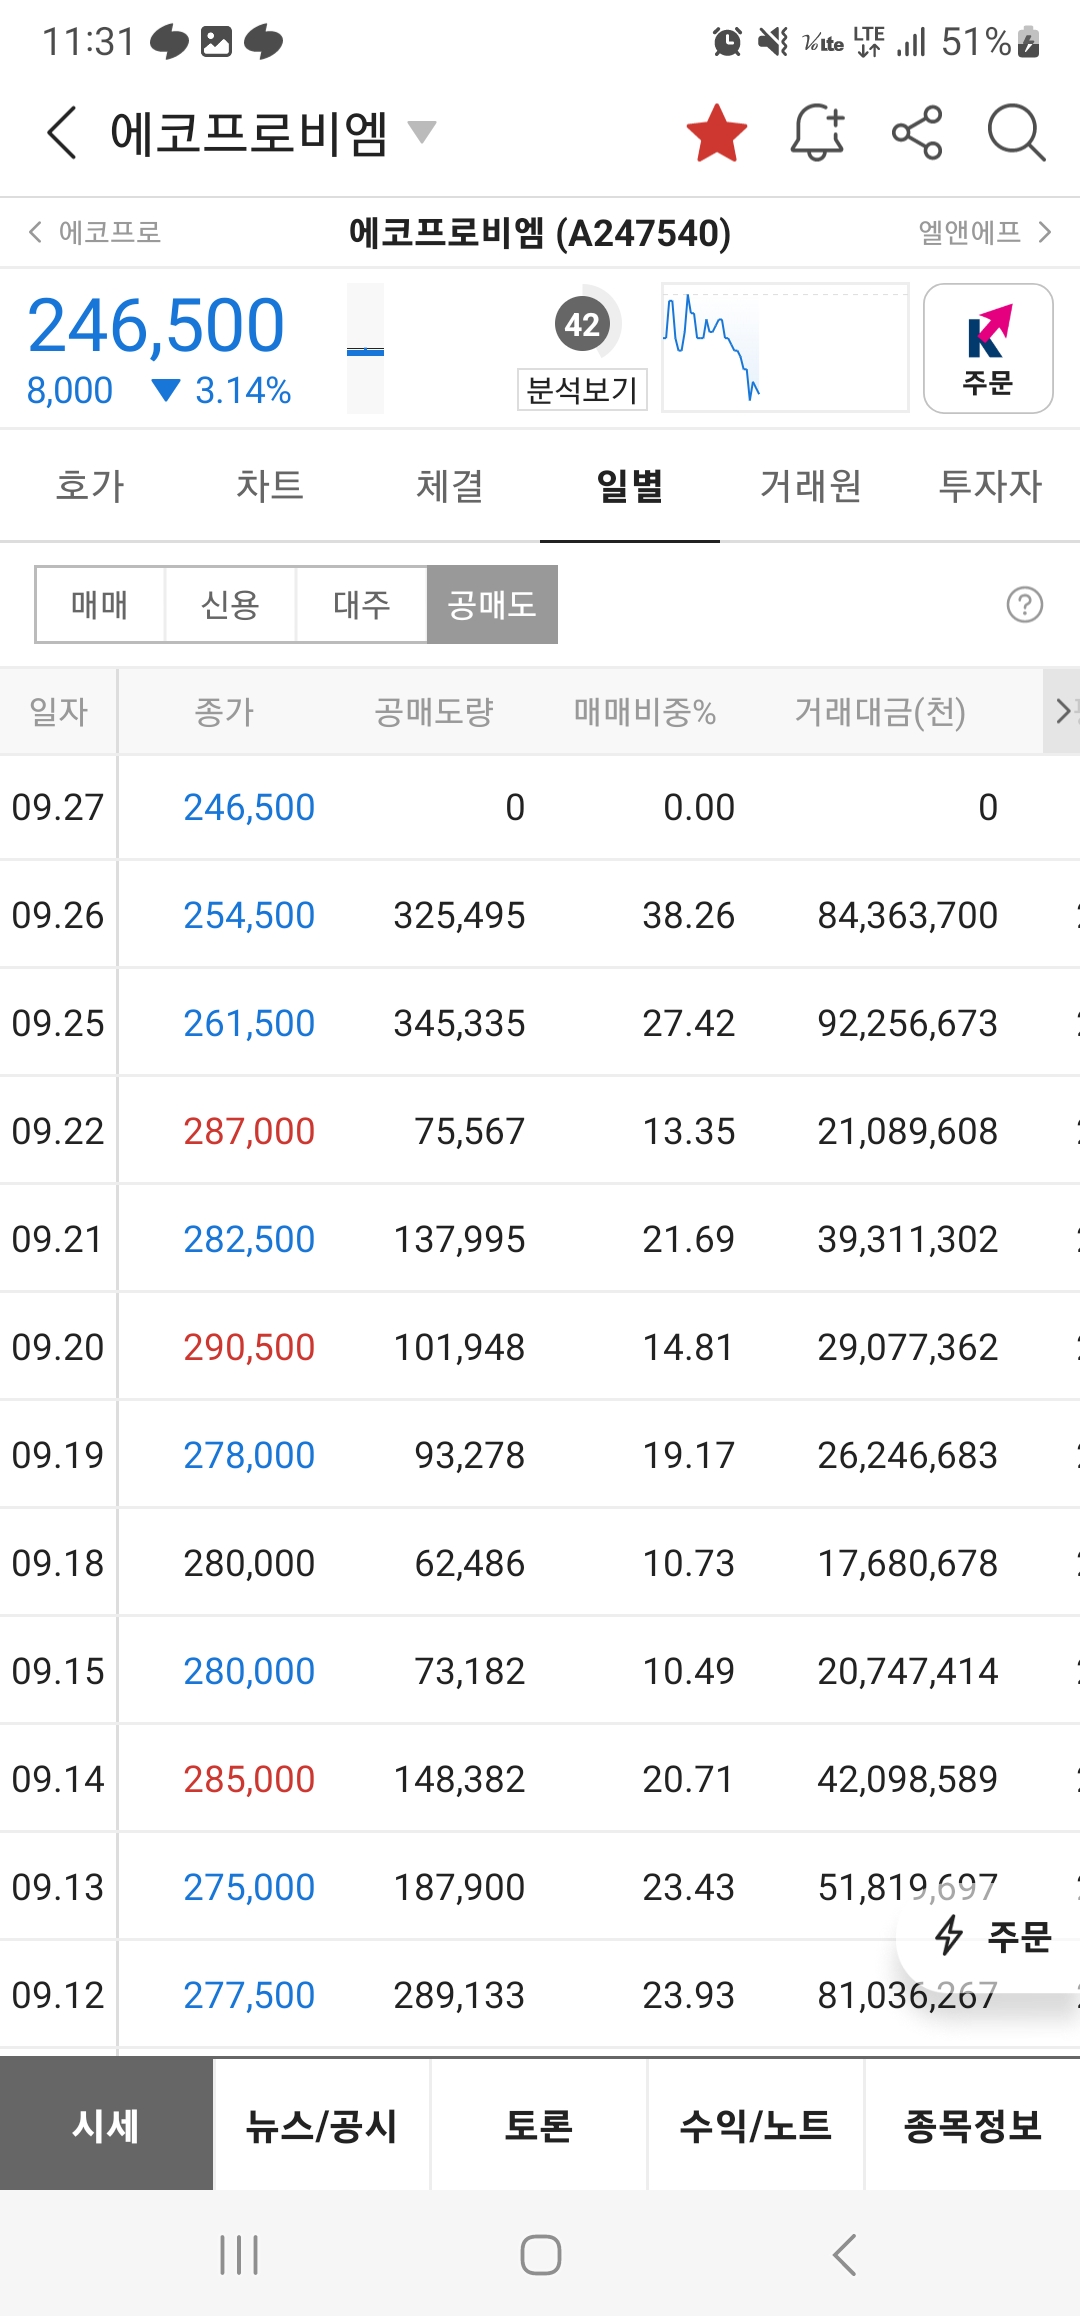1080x2316 pixels.
Task: Switch to the 호가 tab
Action: 90,486
